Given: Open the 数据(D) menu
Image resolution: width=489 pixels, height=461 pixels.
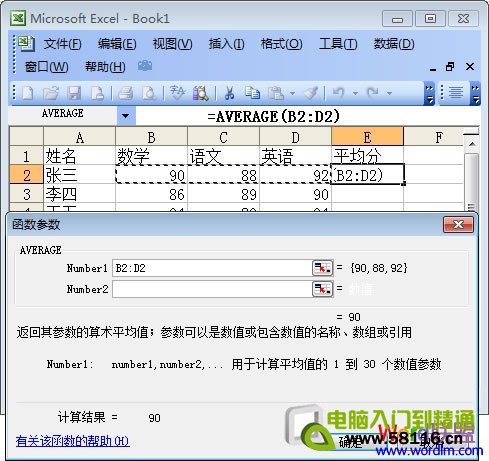Looking at the screenshot, I should [394, 44].
